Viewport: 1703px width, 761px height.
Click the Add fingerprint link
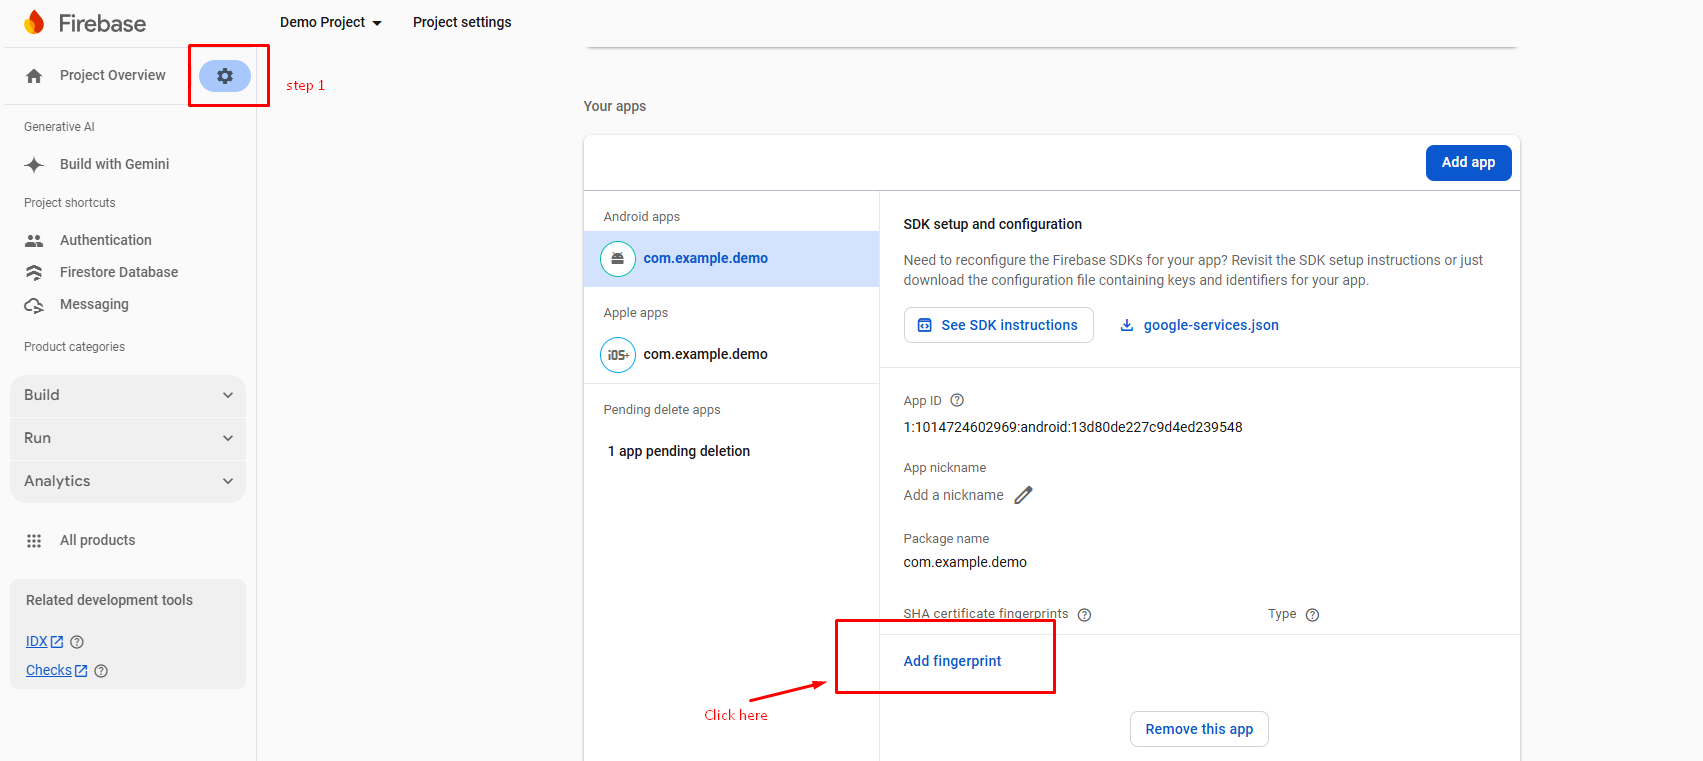coord(952,661)
